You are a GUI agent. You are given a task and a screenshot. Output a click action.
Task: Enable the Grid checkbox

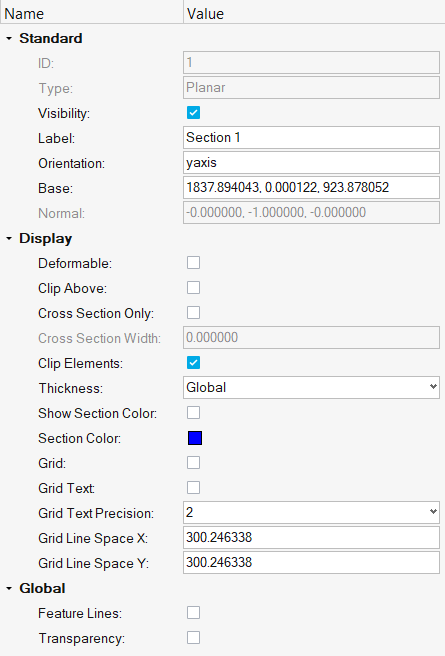tap(193, 463)
